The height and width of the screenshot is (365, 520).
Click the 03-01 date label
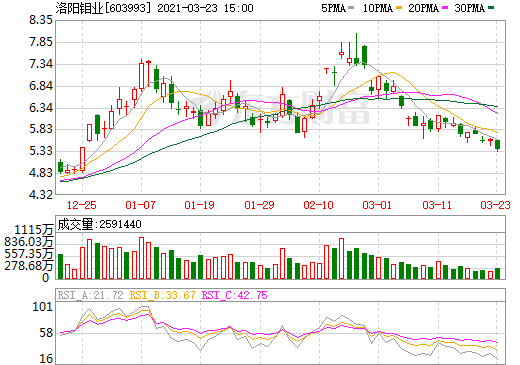tap(377, 205)
